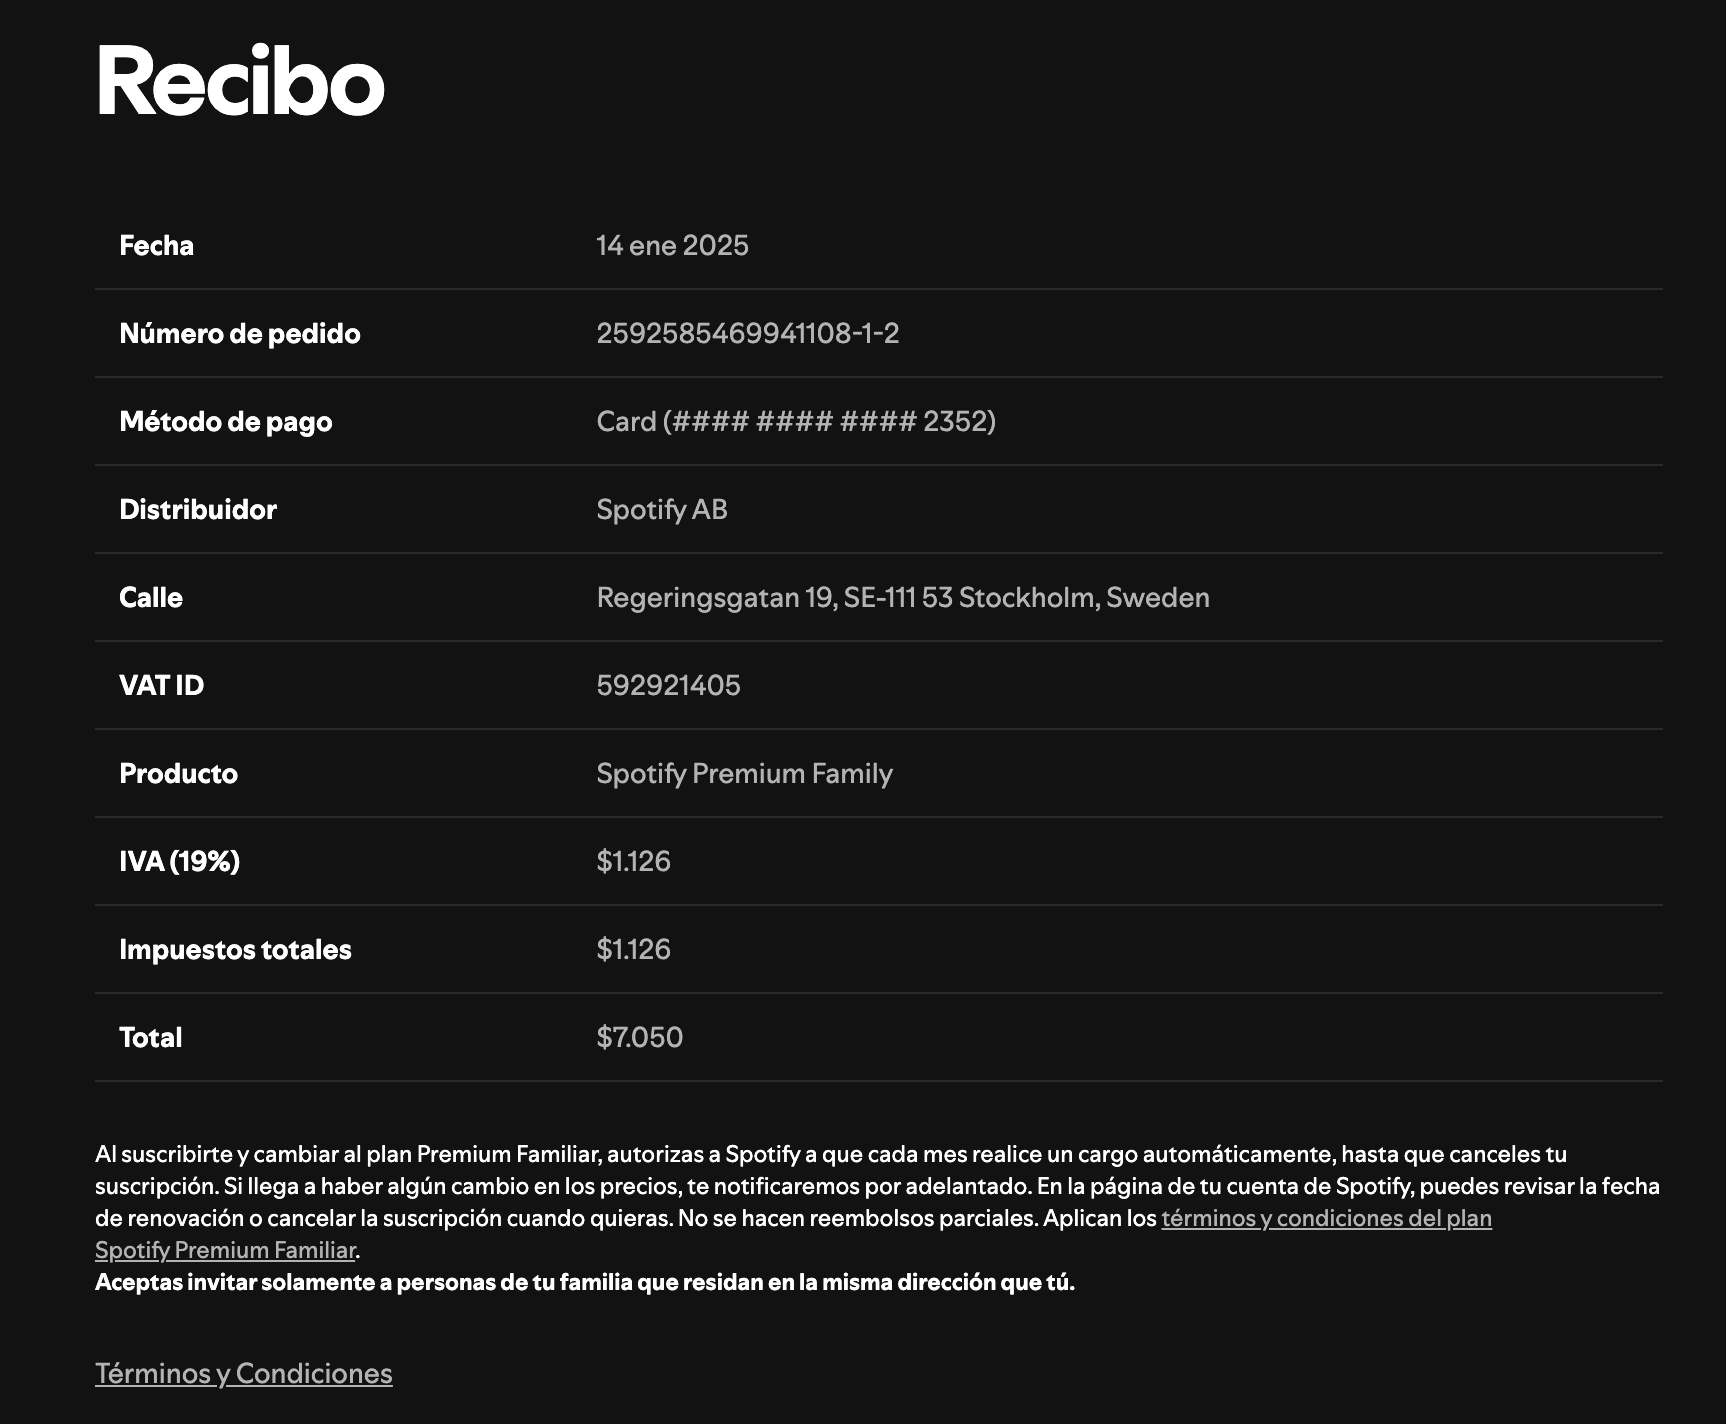This screenshot has width=1726, height=1424.
Task: Click the Fecha row label
Action: (x=156, y=245)
